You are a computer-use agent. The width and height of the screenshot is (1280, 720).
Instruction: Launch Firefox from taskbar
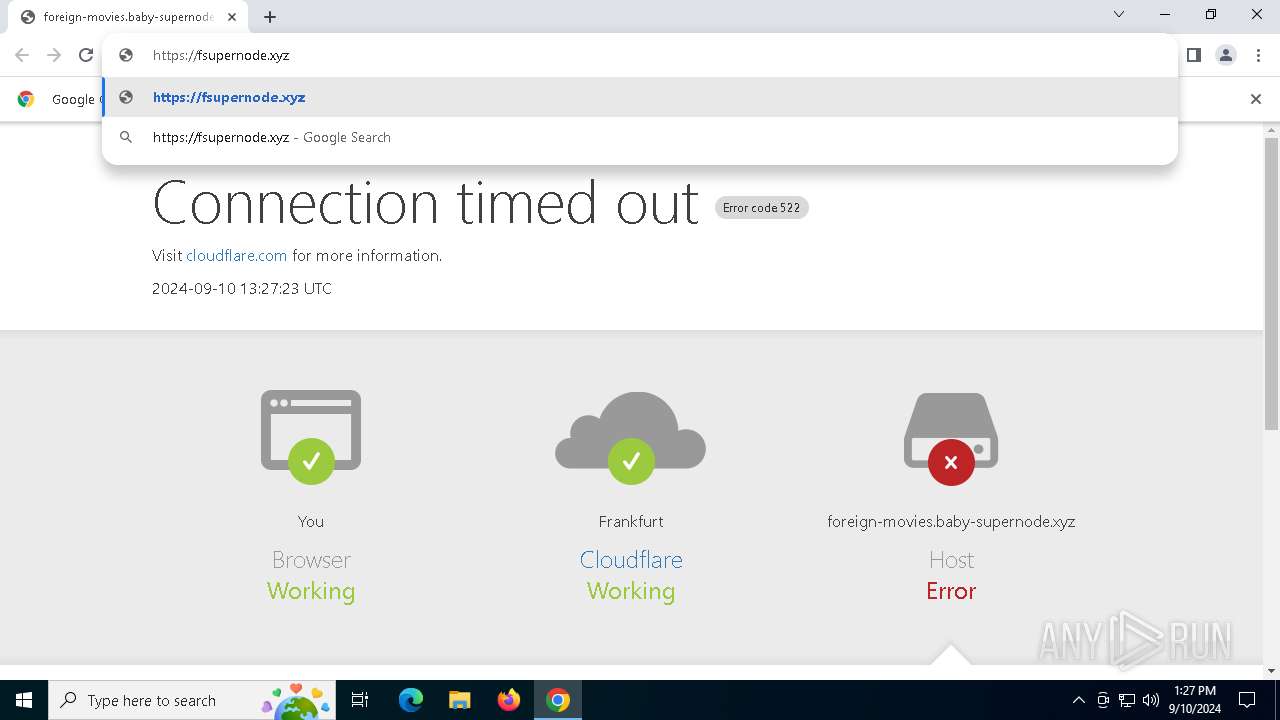[x=508, y=700]
